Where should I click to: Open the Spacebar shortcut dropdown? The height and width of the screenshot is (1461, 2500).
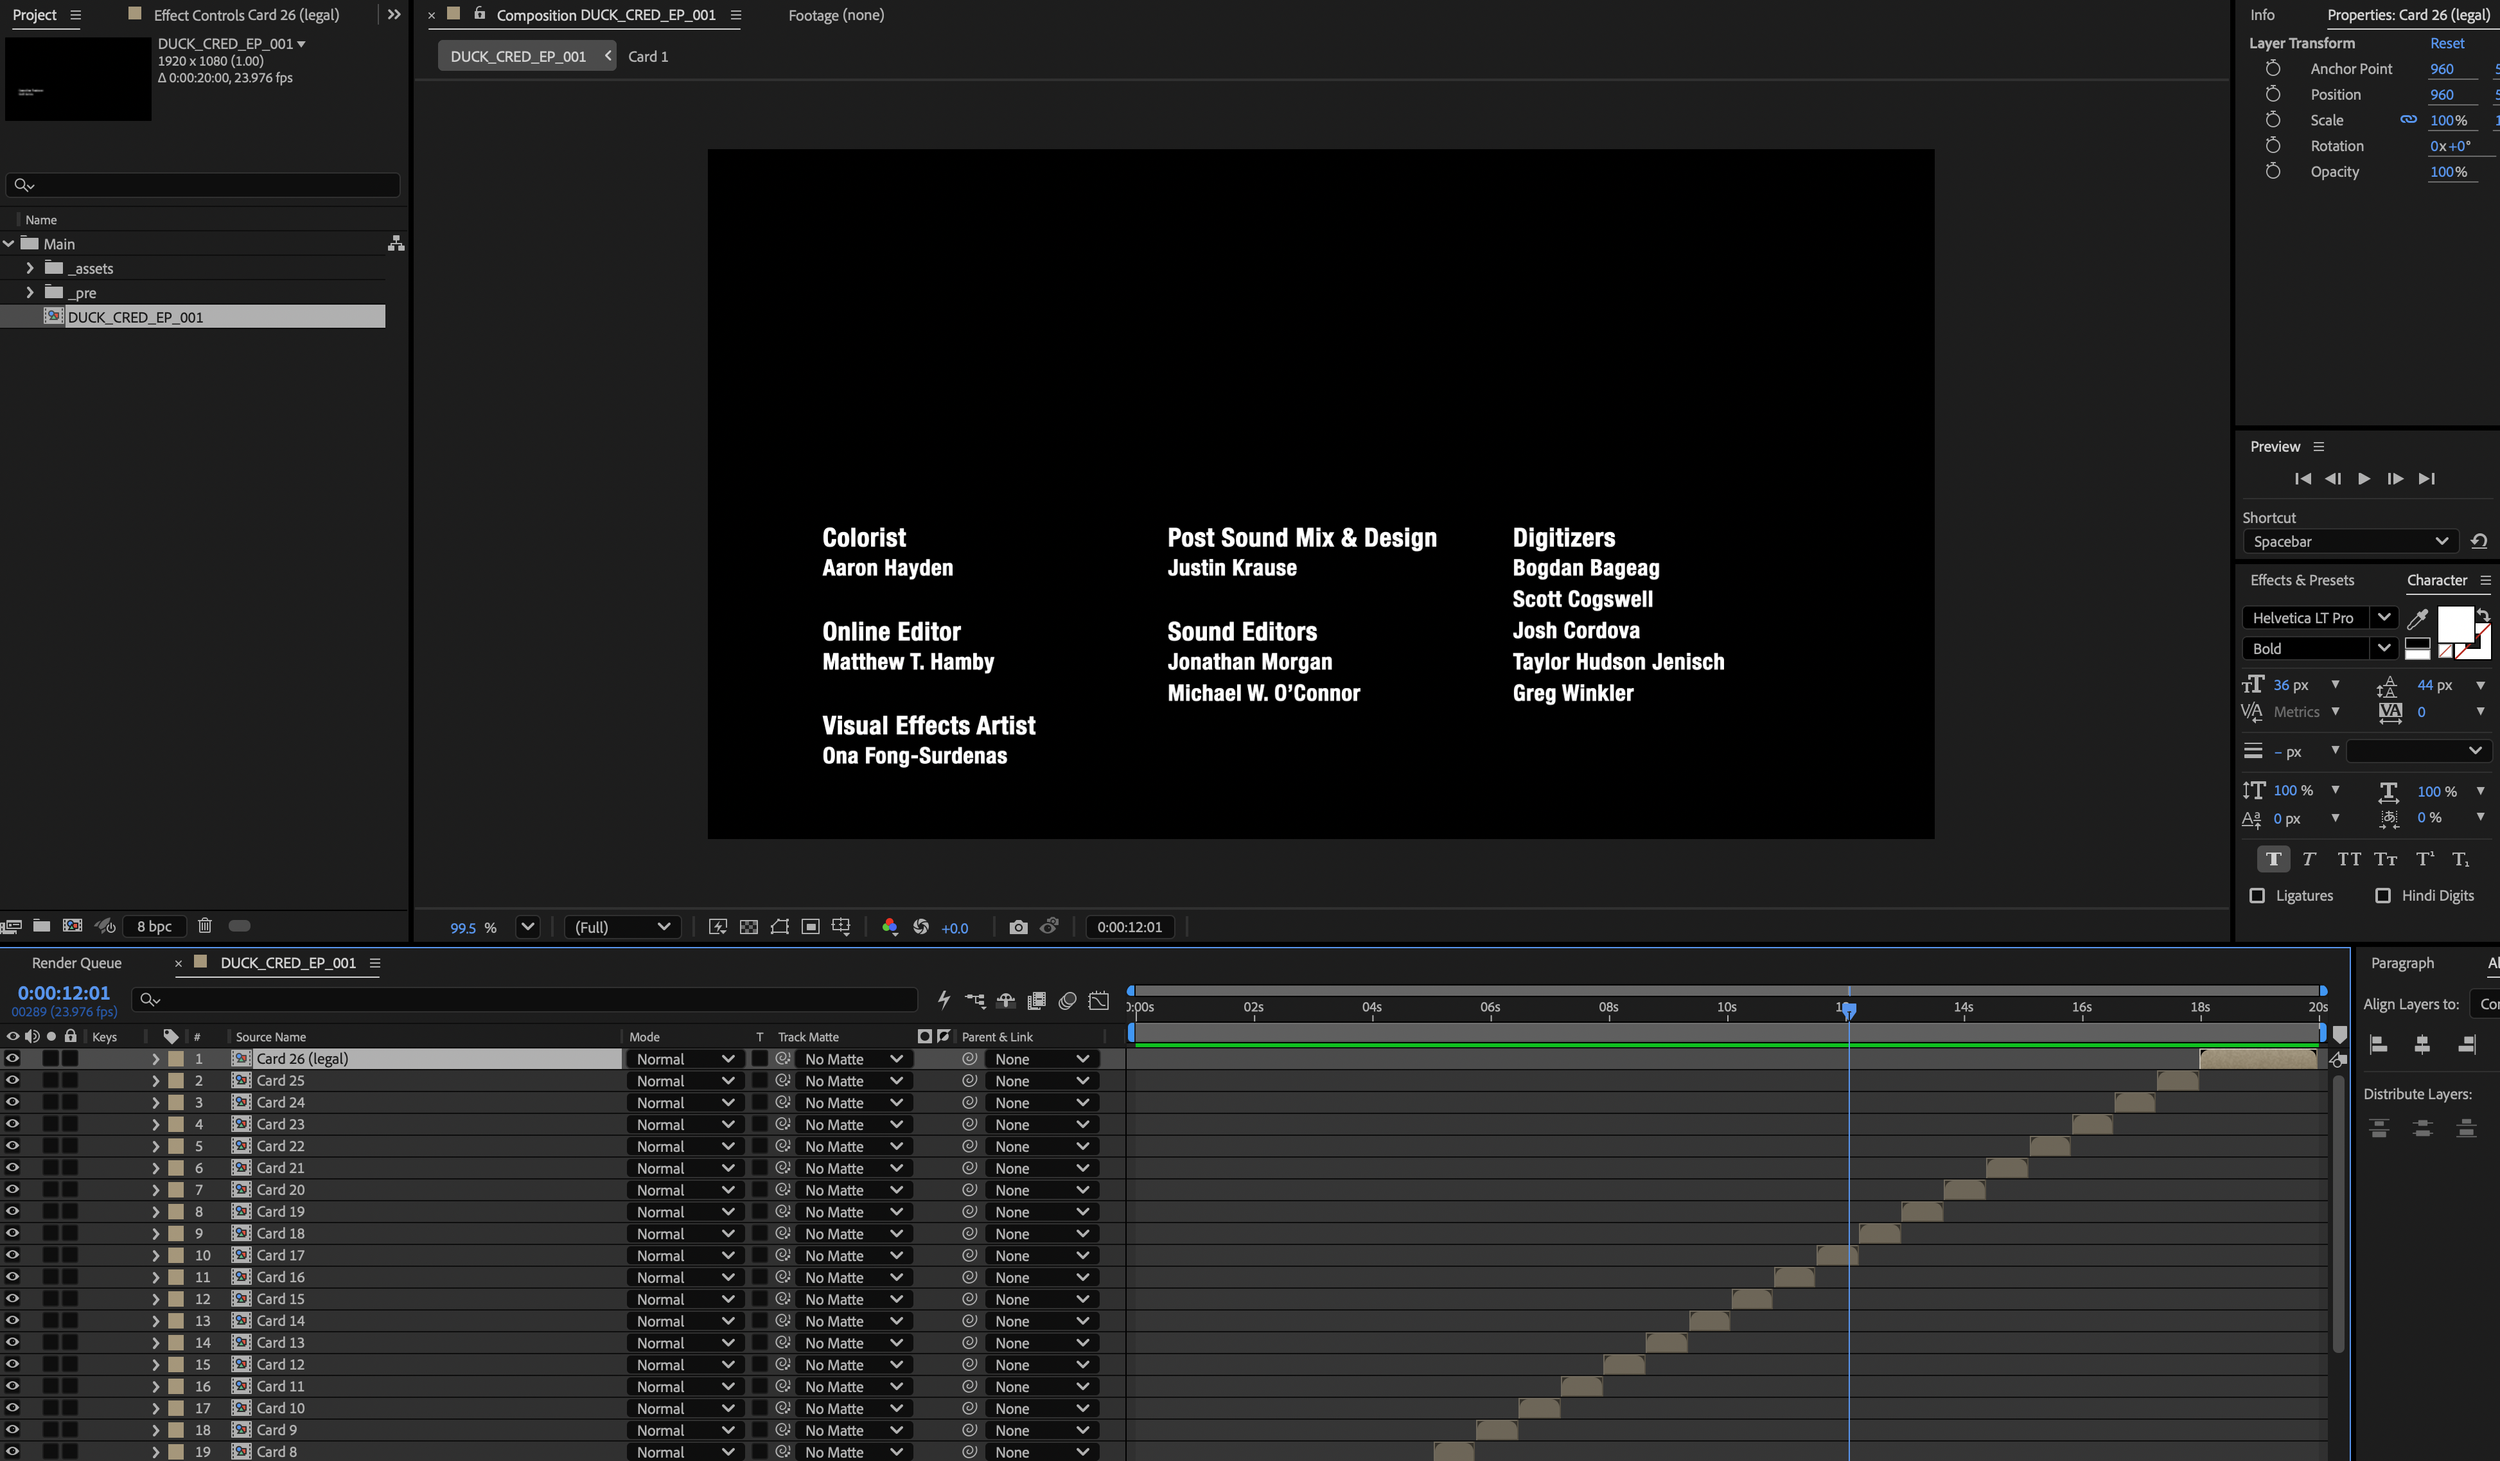2350,541
